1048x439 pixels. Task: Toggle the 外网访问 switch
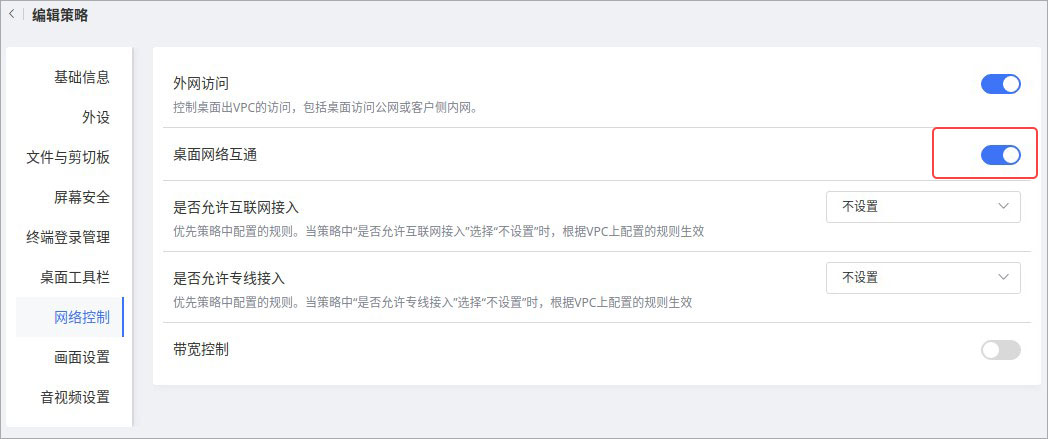pyautogui.click(x=1000, y=84)
